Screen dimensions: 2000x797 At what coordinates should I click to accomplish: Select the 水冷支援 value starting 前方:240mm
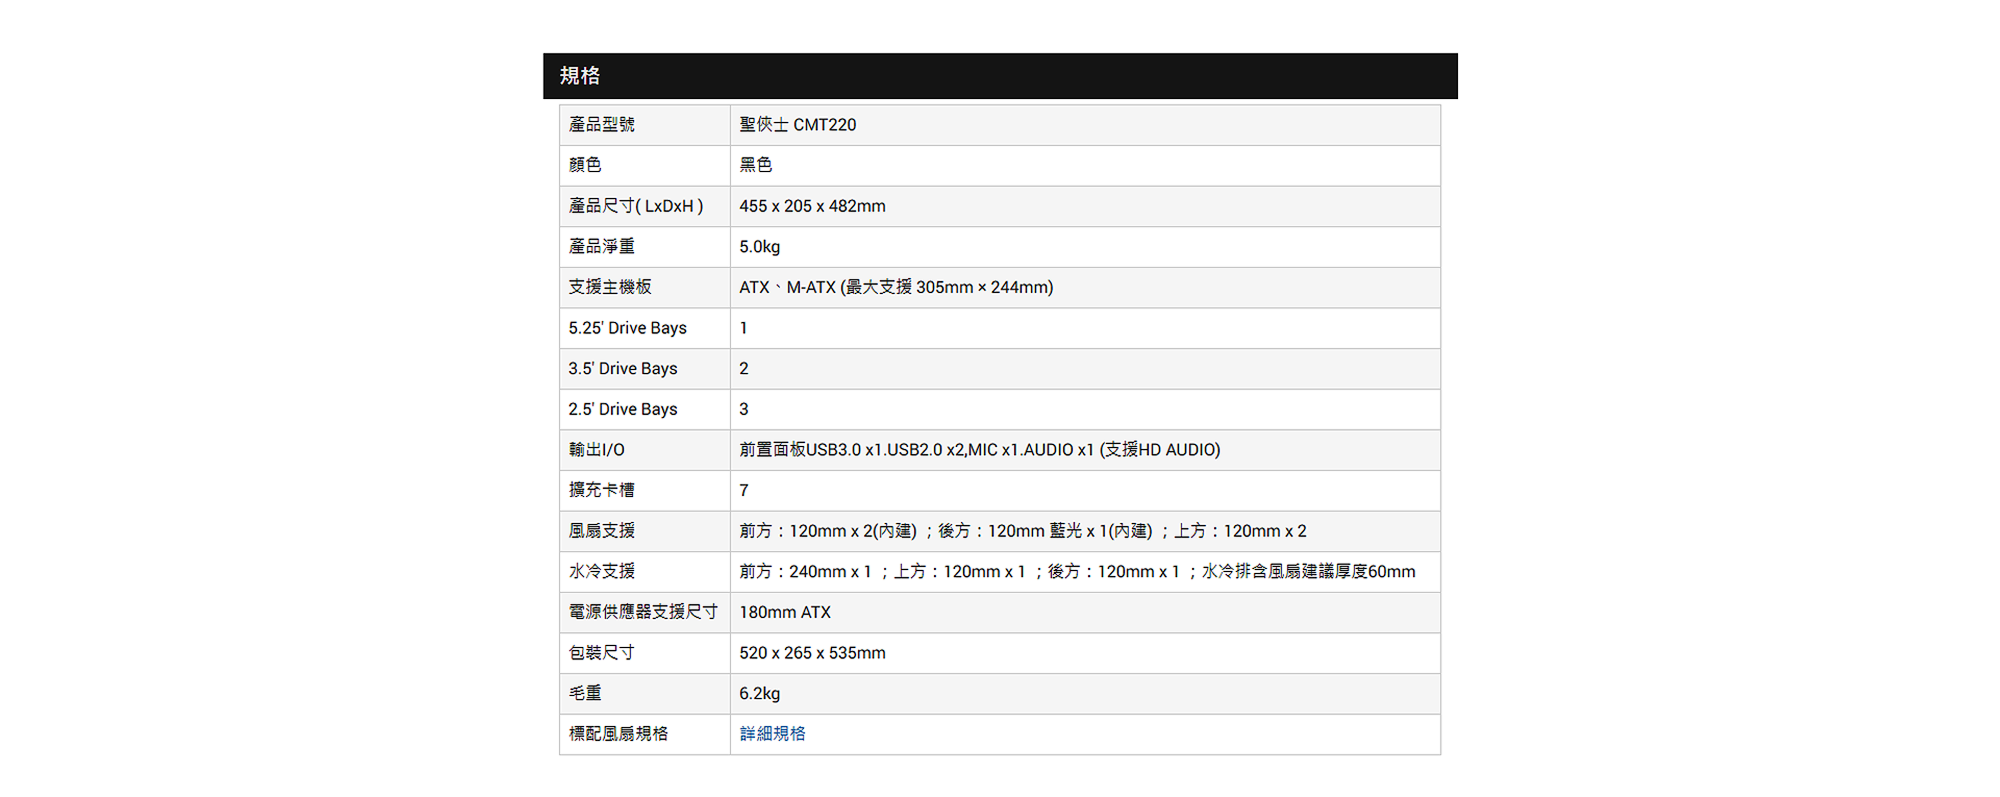click(x=1077, y=572)
